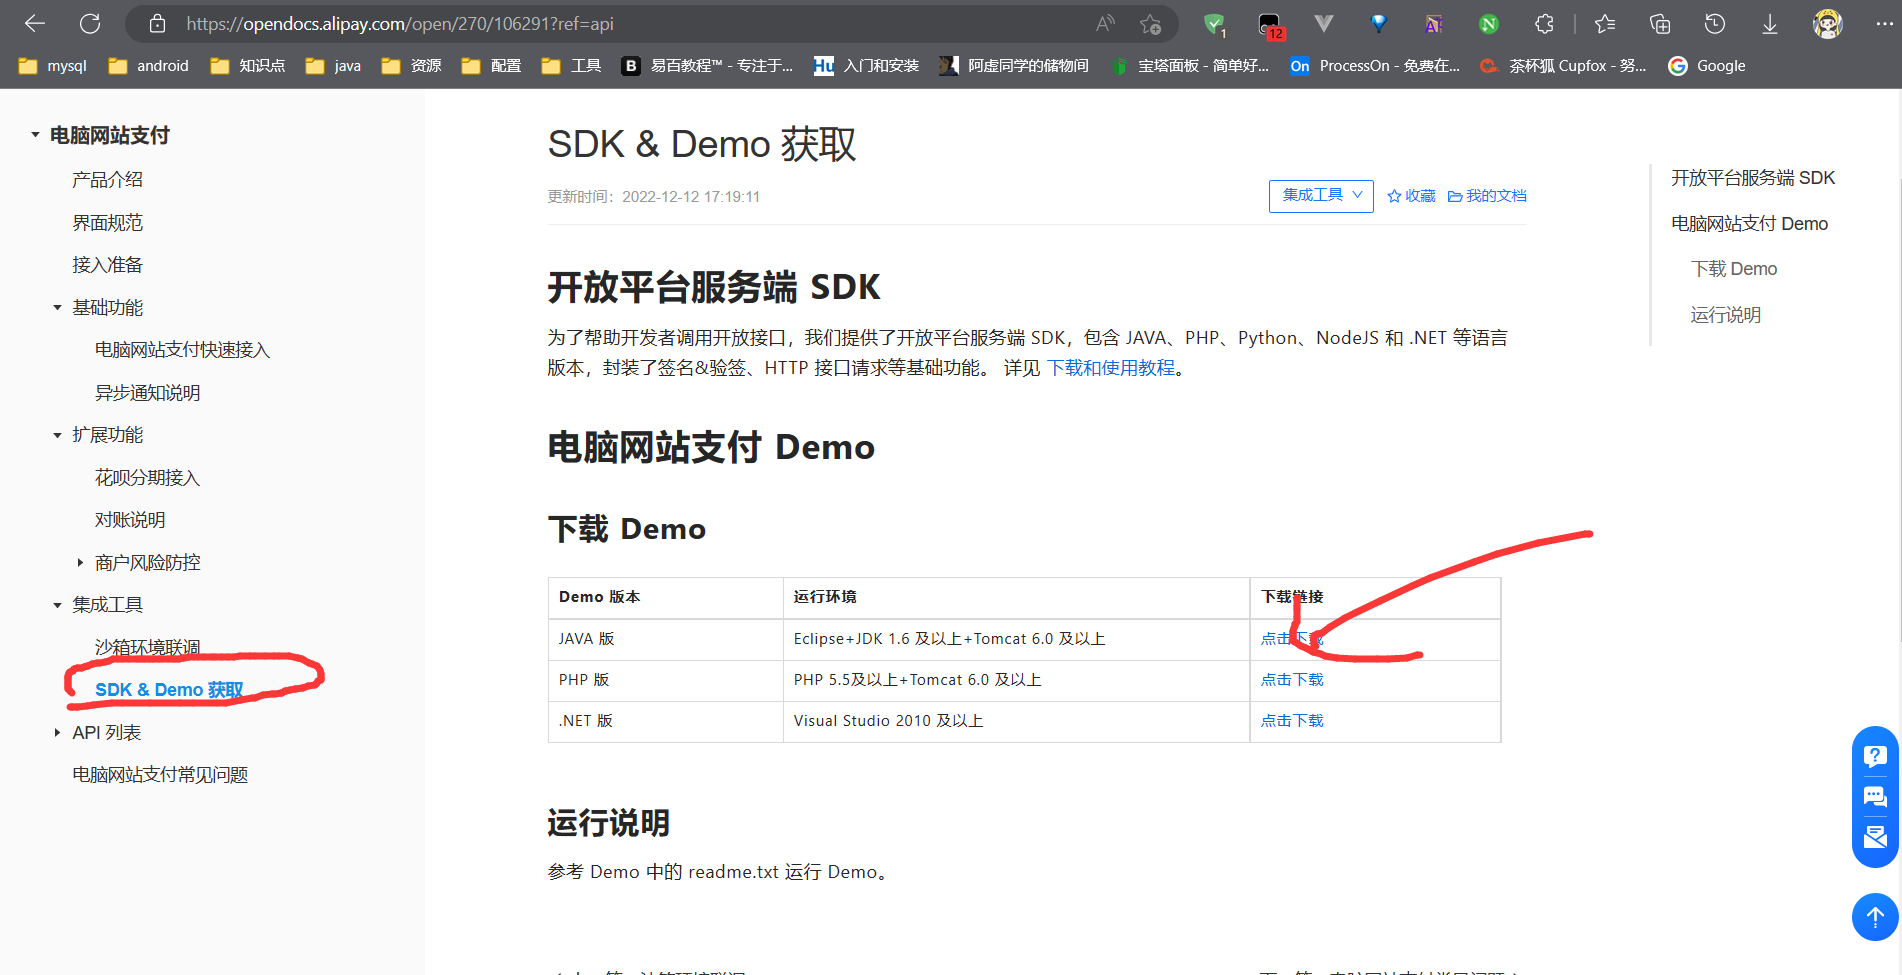Open 花呗分期接入 page

[x=147, y=478]
